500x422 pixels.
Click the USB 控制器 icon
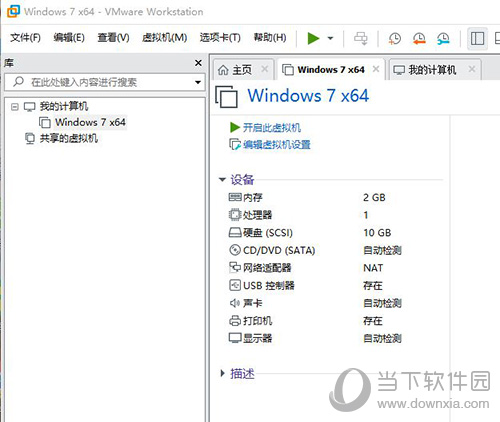[x=235, y=285]
